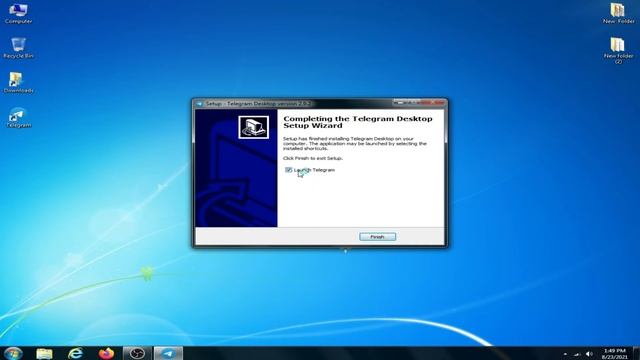
Task: Select the Recycle Bin desktop icon
Action: (x=18, y=48)
